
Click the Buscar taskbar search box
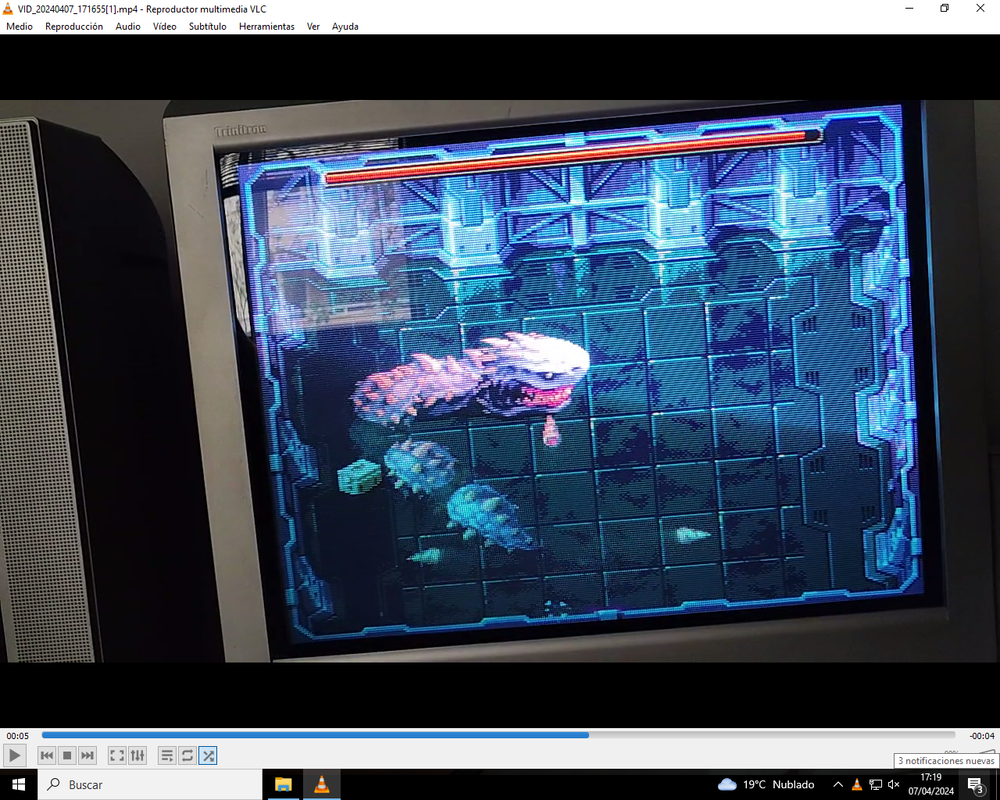(x=150, y=785)
